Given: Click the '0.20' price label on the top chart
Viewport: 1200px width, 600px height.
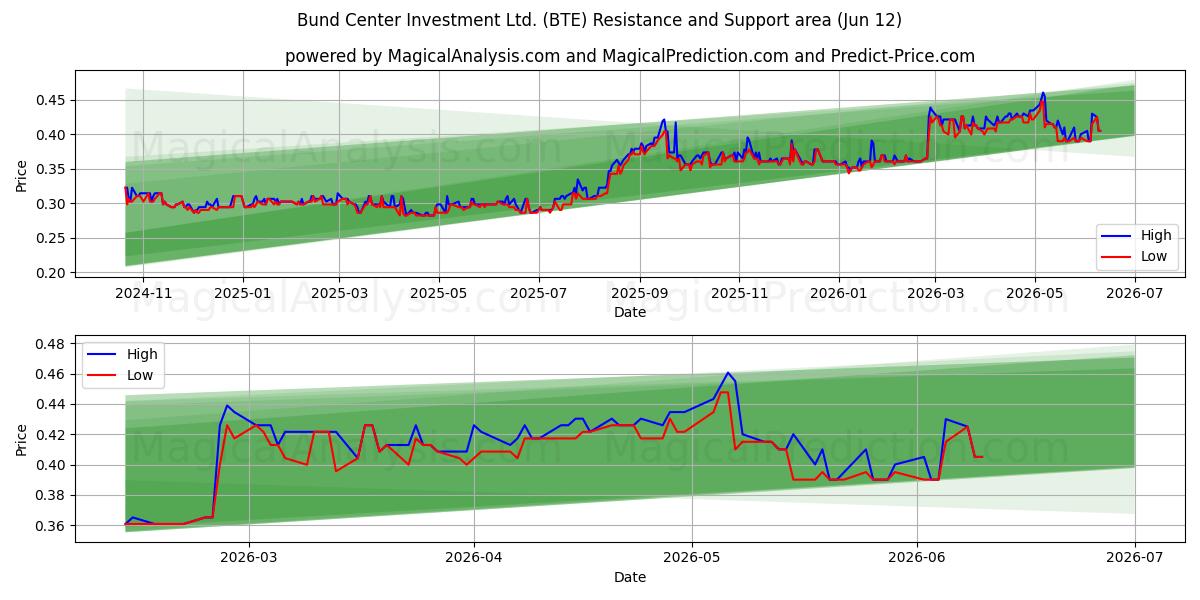Looking at the screenshot, I should coord(52,273).
